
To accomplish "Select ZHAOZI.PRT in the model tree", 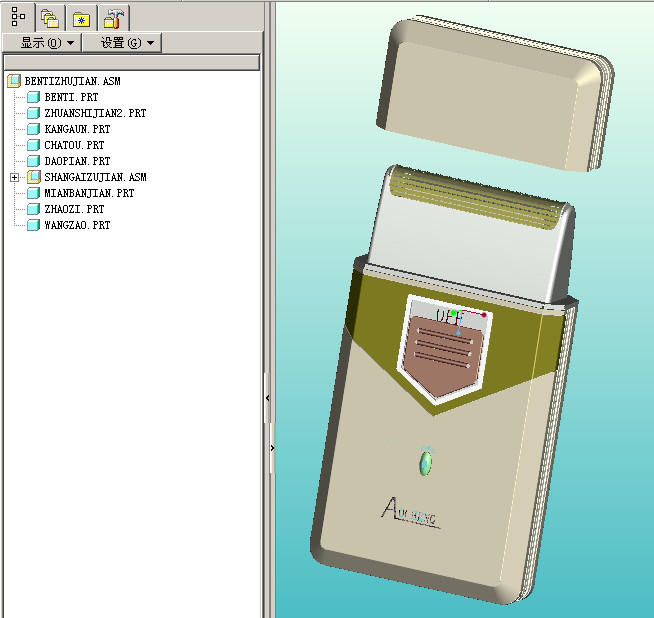I will (74, 209).
